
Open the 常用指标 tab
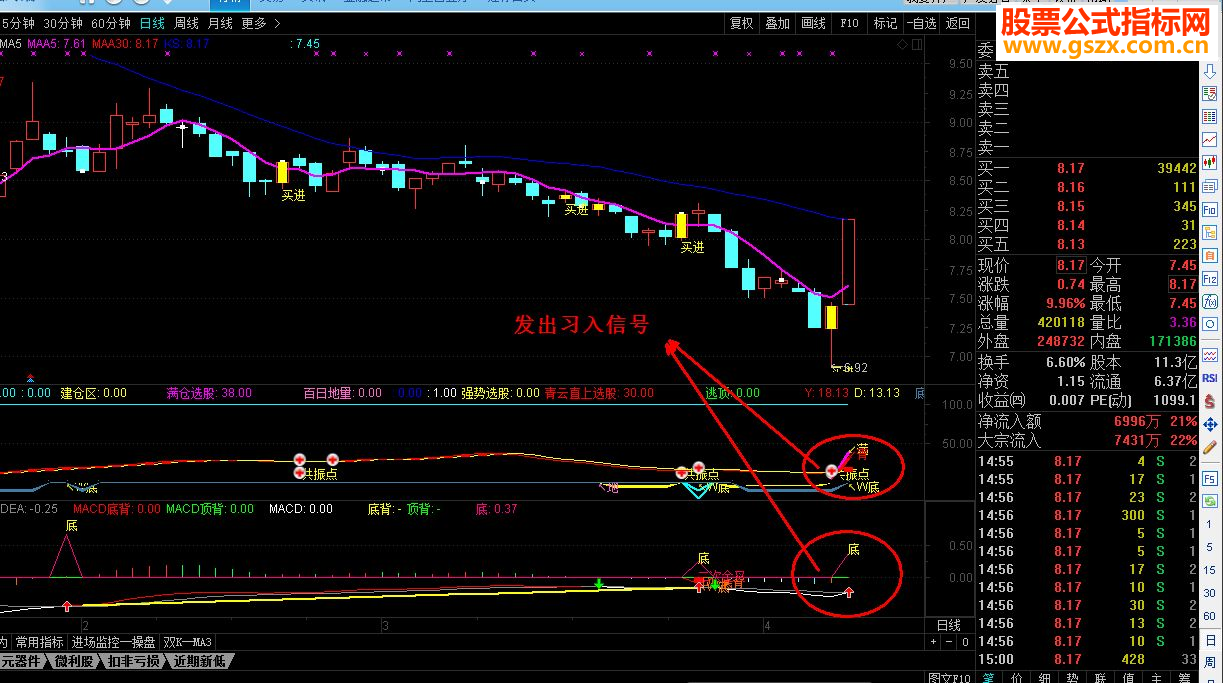pos(39,642)
